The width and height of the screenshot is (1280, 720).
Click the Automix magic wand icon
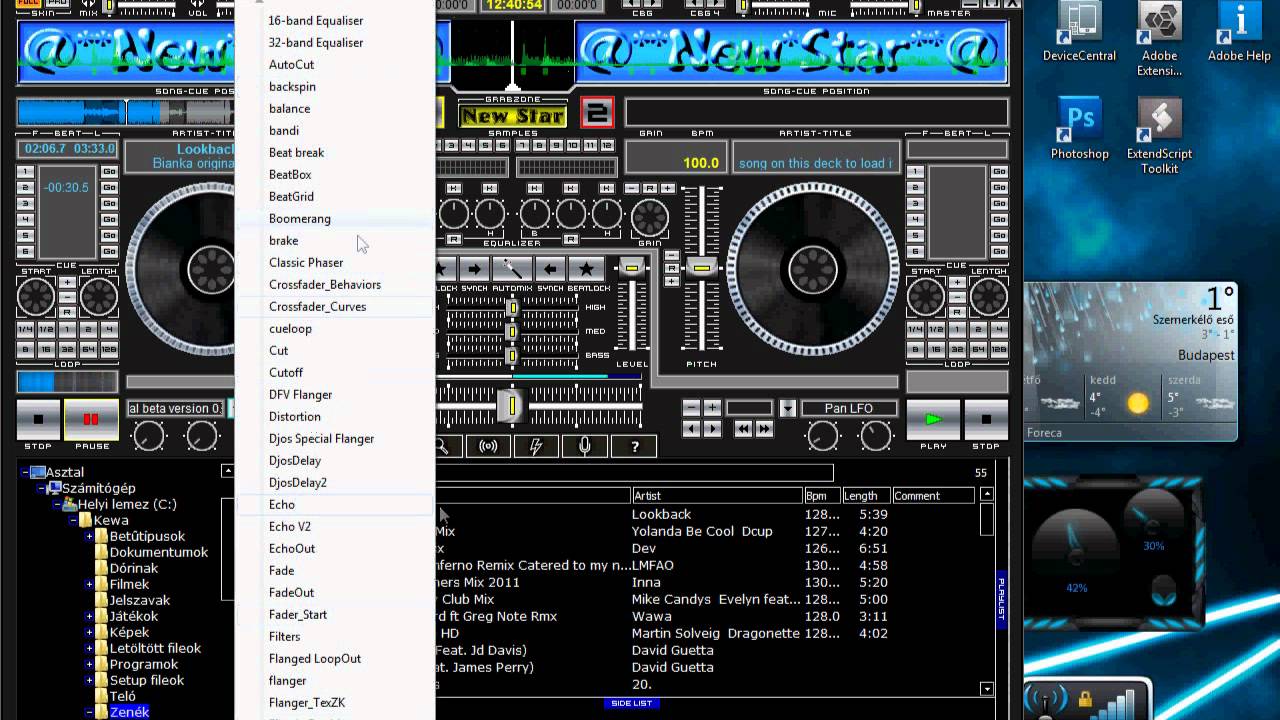pyautogui.click(x=512, y=269)
